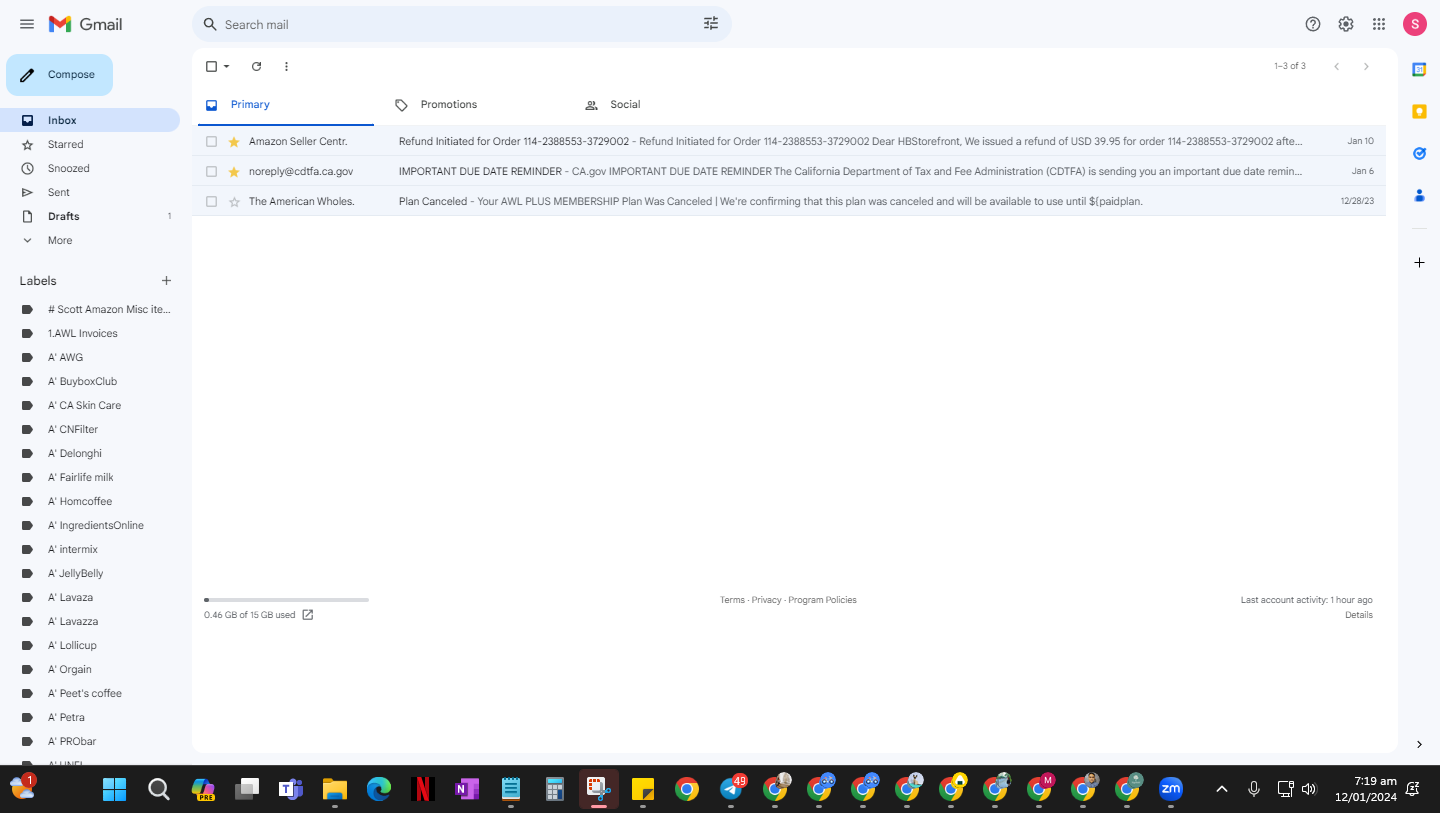1440x813 pixels.
Task: Select the noreply@cdtfa.ca.gov email checkbox
Action: click(x=211, y=172)
